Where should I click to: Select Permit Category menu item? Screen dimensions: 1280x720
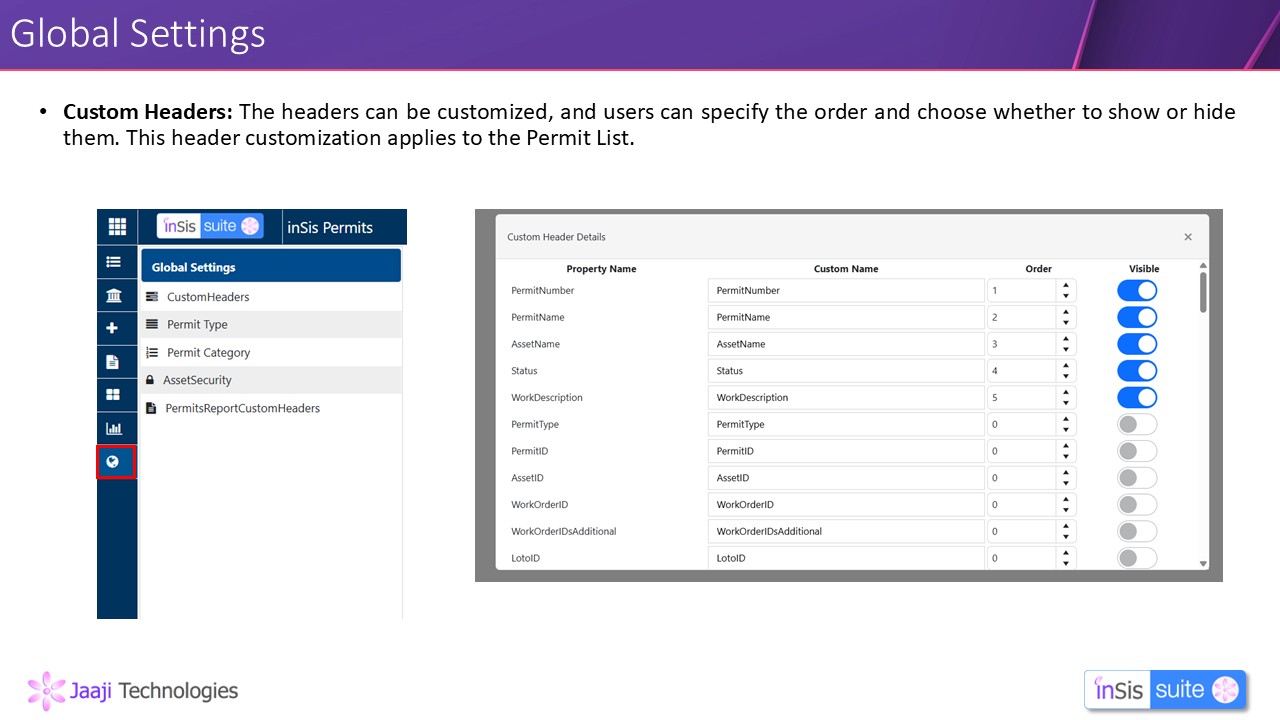coord(208,353)
